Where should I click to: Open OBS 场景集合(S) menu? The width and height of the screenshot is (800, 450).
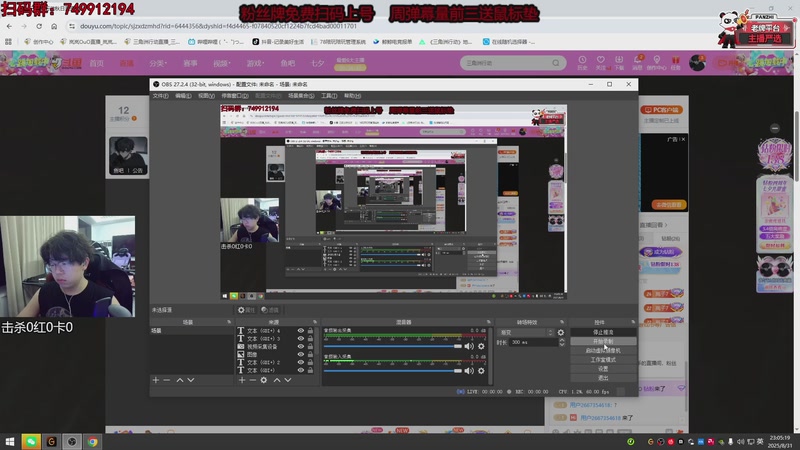301,96
